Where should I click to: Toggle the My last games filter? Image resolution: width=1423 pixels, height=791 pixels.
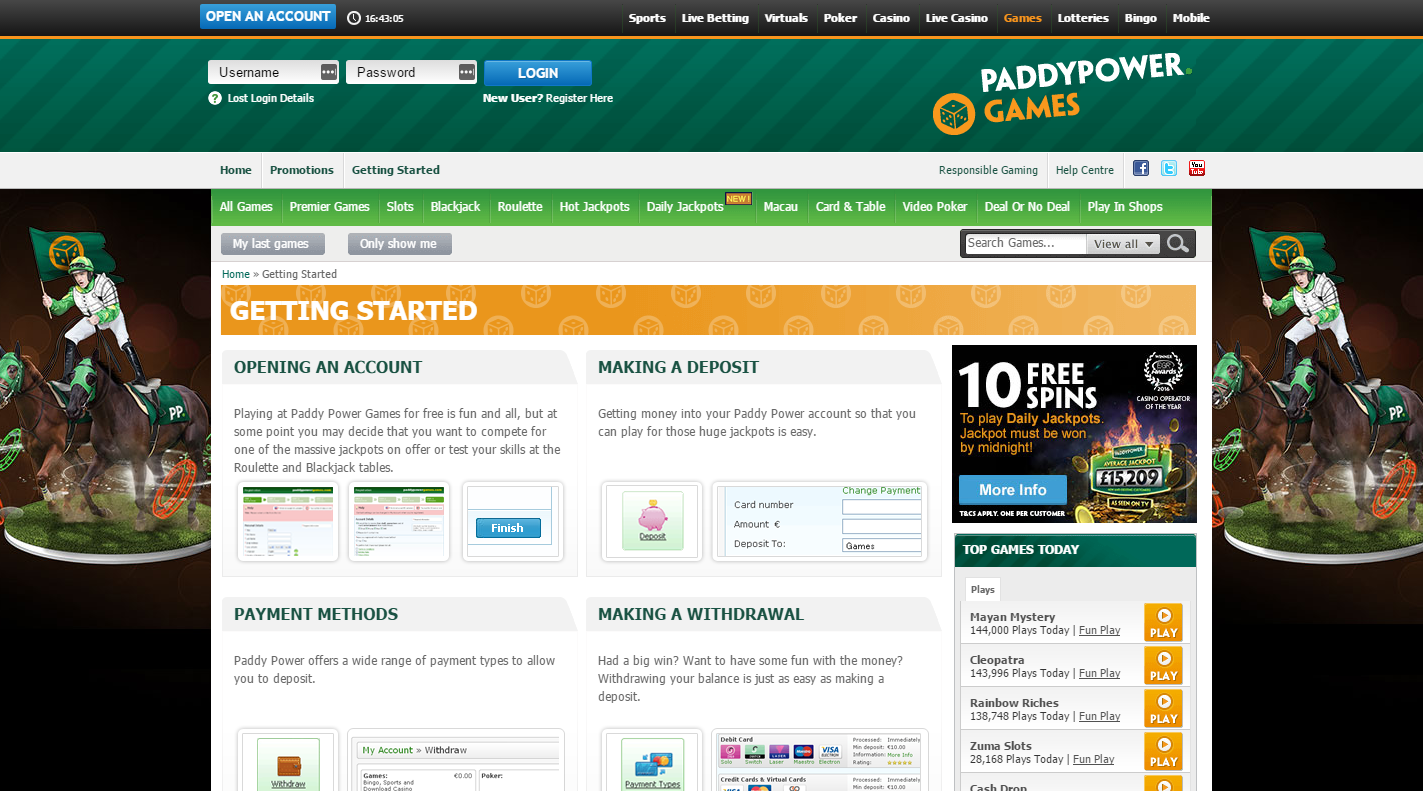tap(272, 244)
